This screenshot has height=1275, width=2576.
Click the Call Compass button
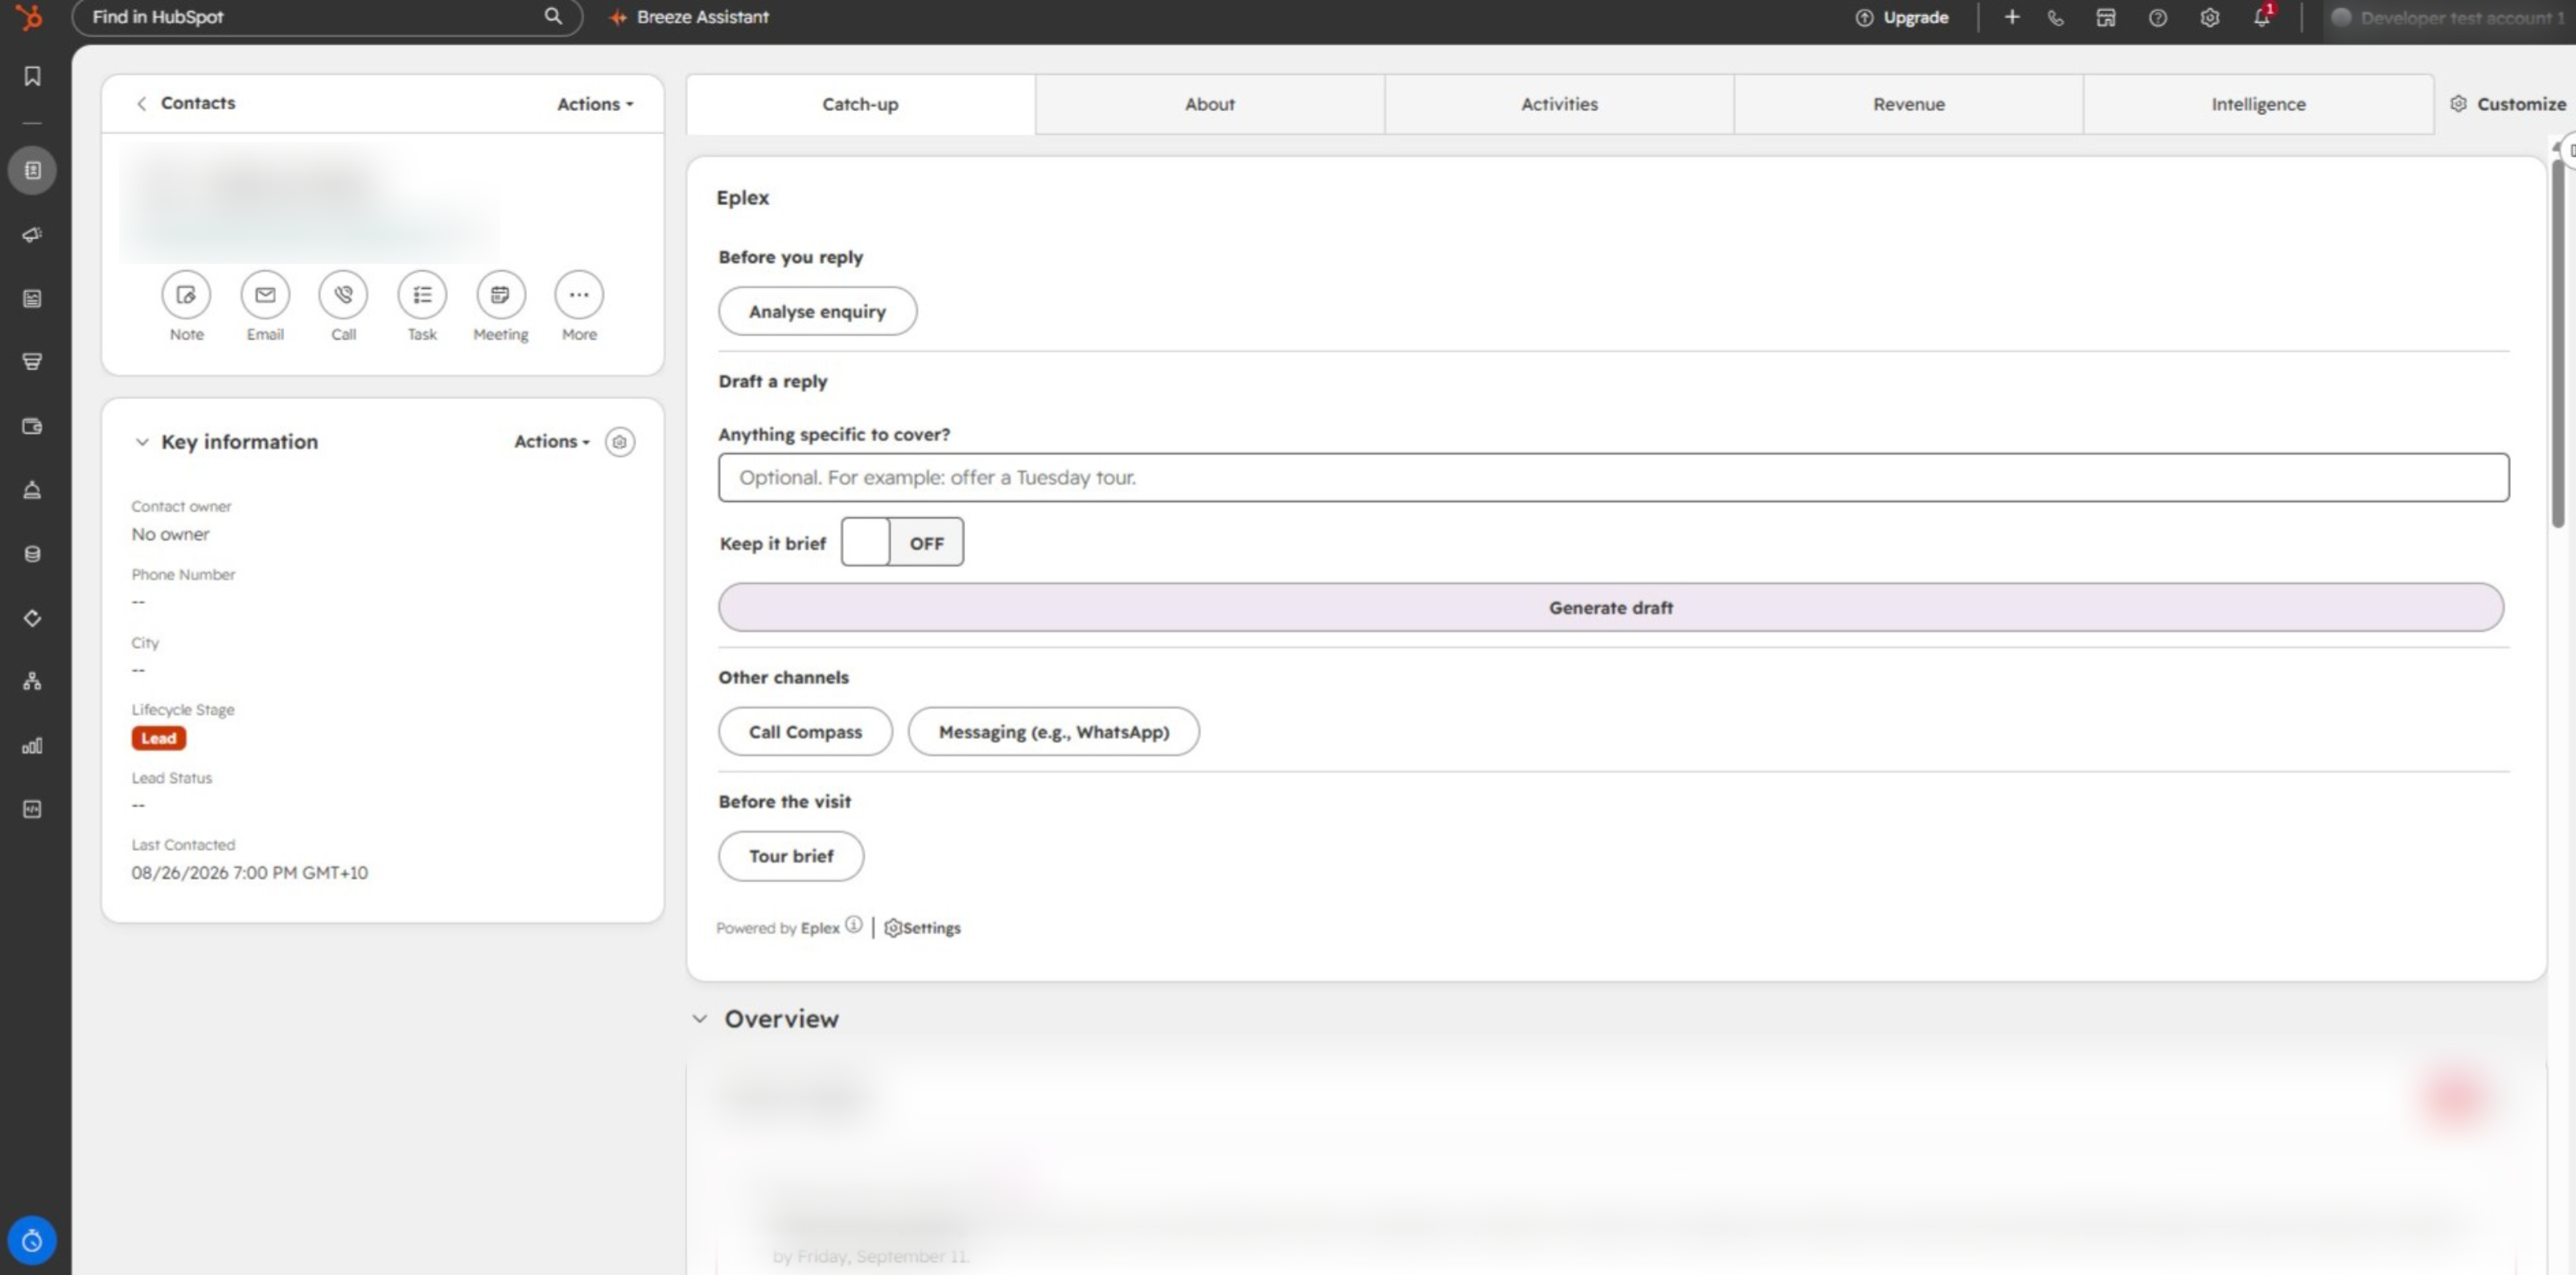(x=805, y=731)
